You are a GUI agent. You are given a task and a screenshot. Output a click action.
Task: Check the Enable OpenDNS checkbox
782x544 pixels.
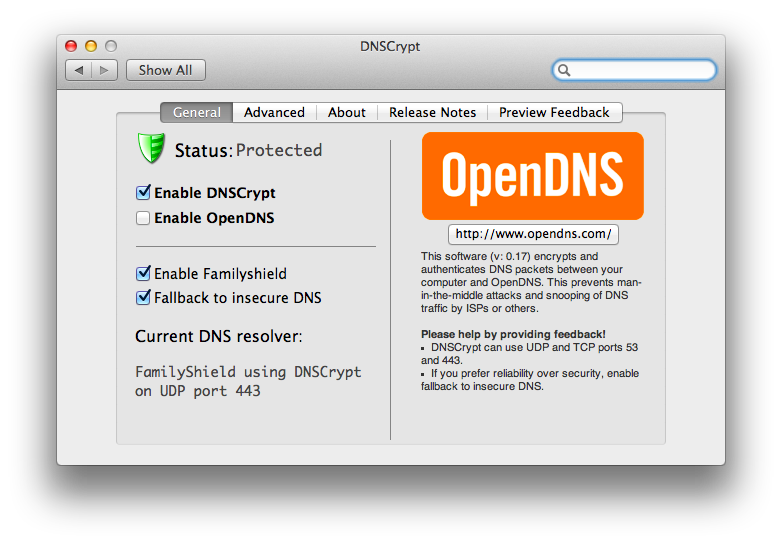tap(143, 218)
